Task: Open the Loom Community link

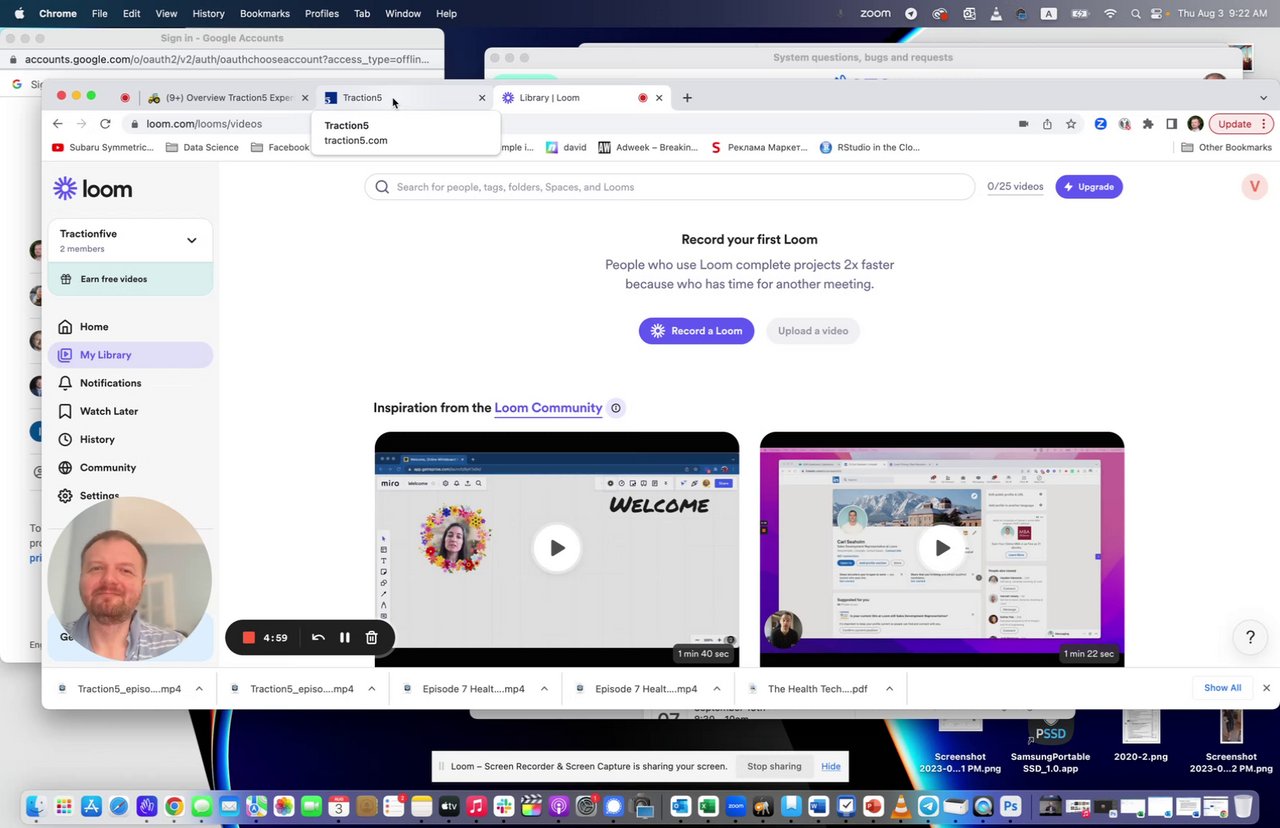Action: point(548,408)
